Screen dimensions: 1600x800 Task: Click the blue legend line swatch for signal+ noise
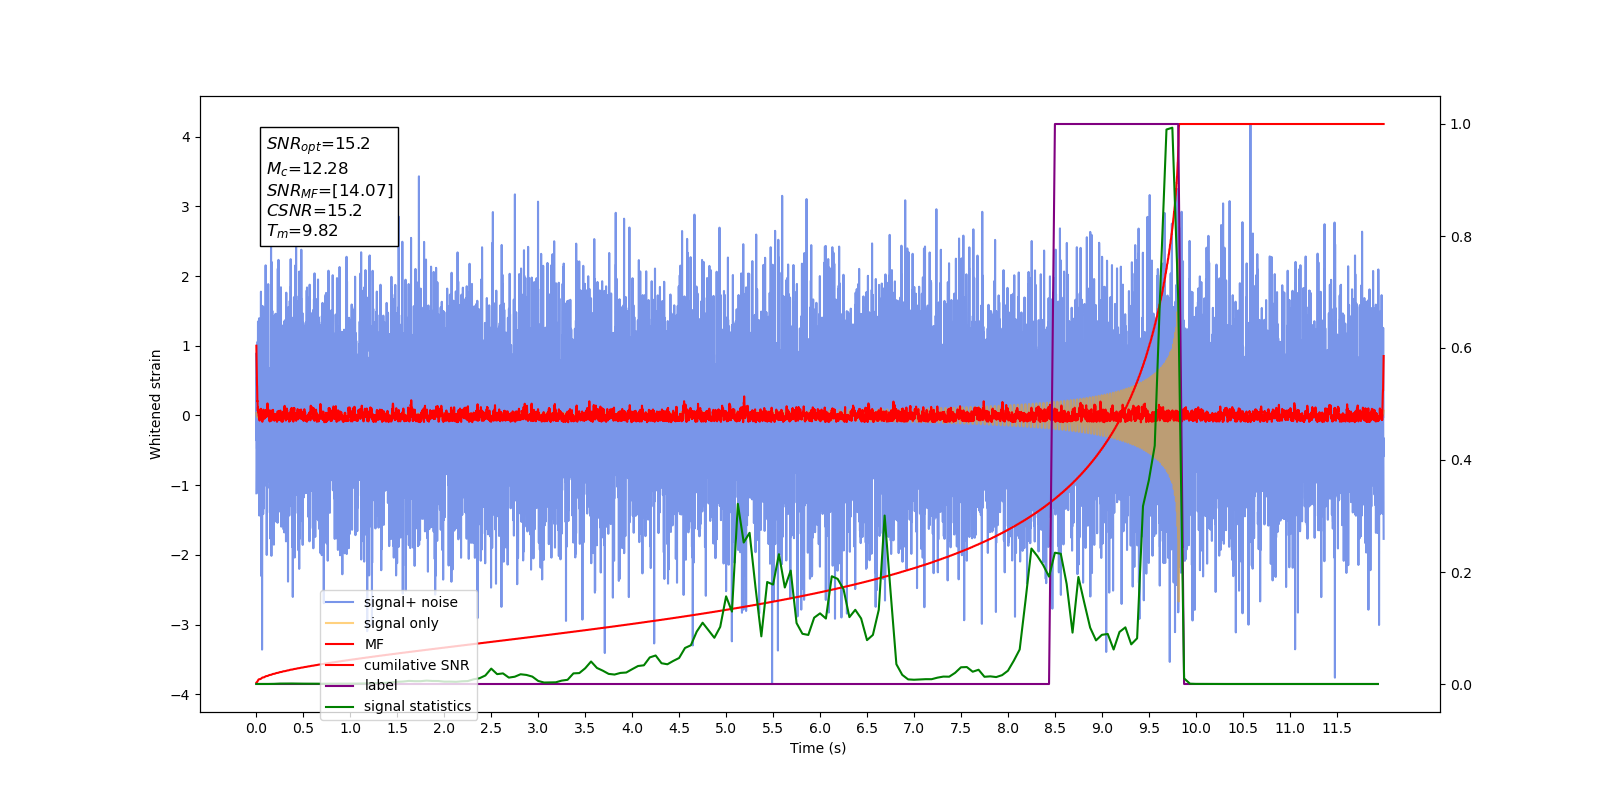(340, 602)
